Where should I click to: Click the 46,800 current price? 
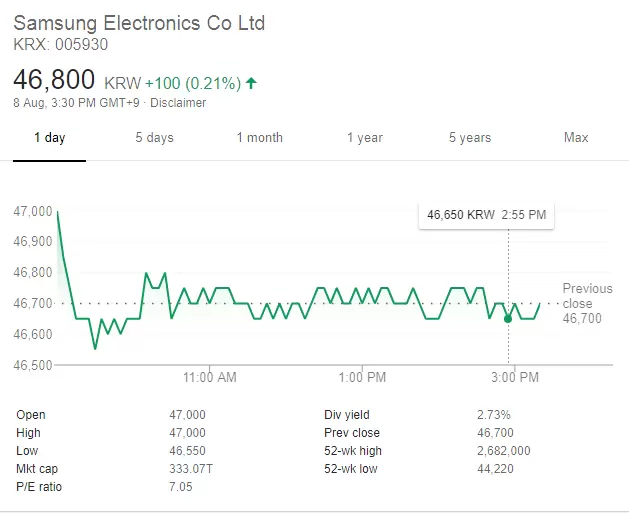coord(54,80)
